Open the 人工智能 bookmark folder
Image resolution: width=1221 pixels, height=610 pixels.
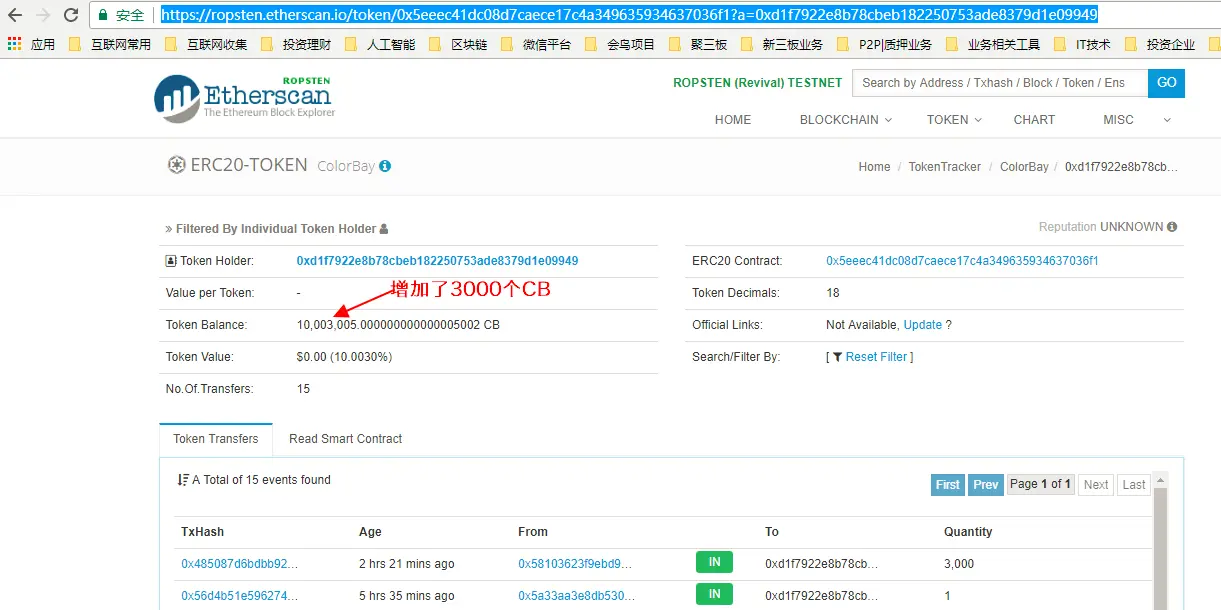(381, 44)
